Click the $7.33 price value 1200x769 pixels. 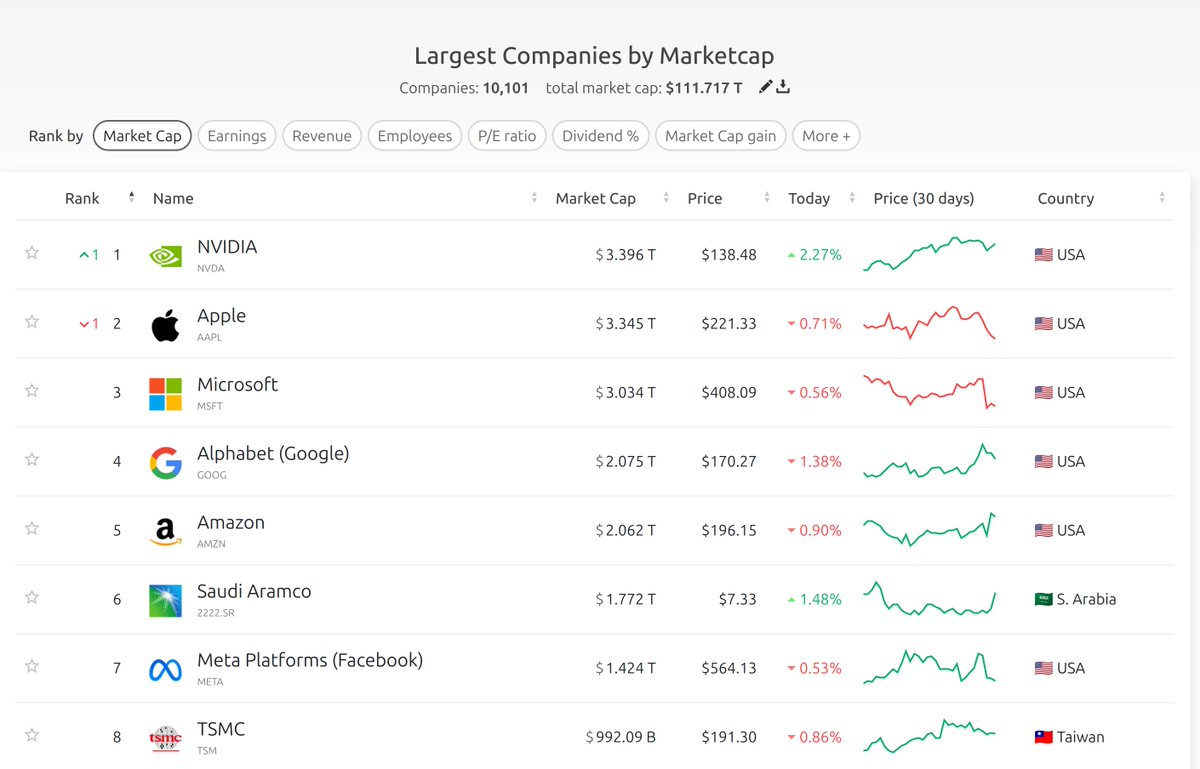(738, 600)
